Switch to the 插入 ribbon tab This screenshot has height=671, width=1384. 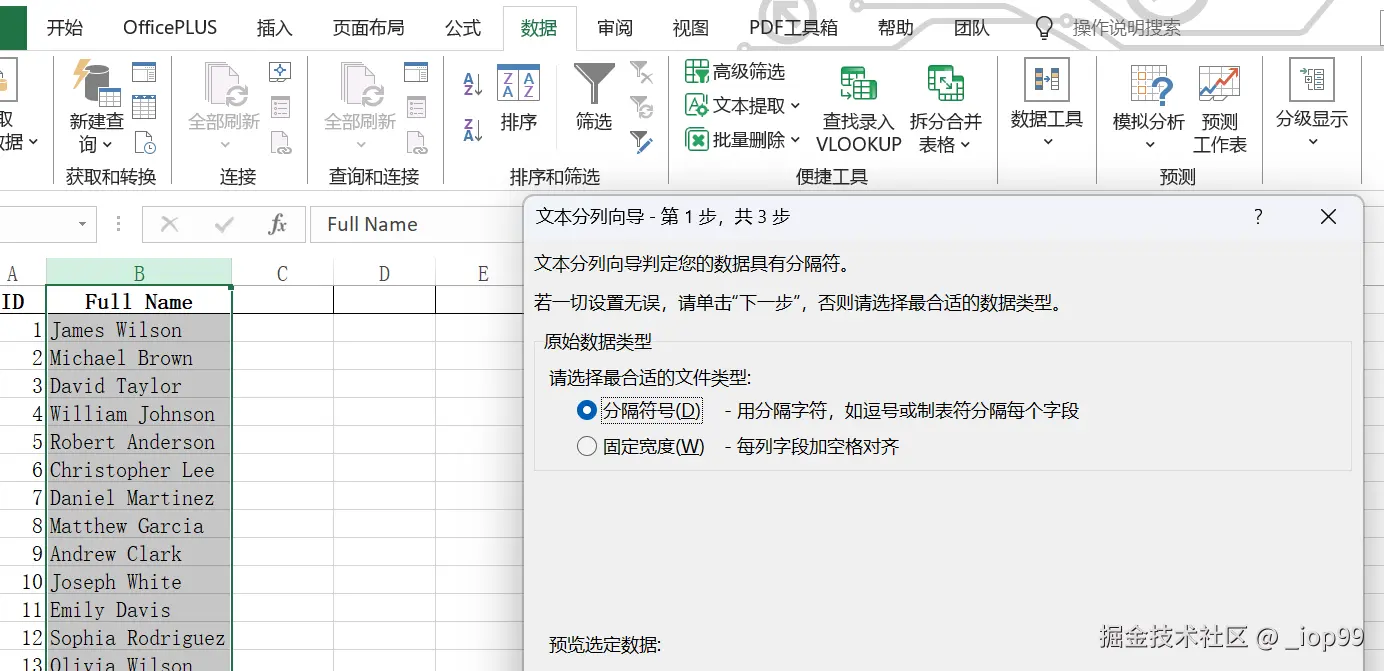[x=274, y=27]
